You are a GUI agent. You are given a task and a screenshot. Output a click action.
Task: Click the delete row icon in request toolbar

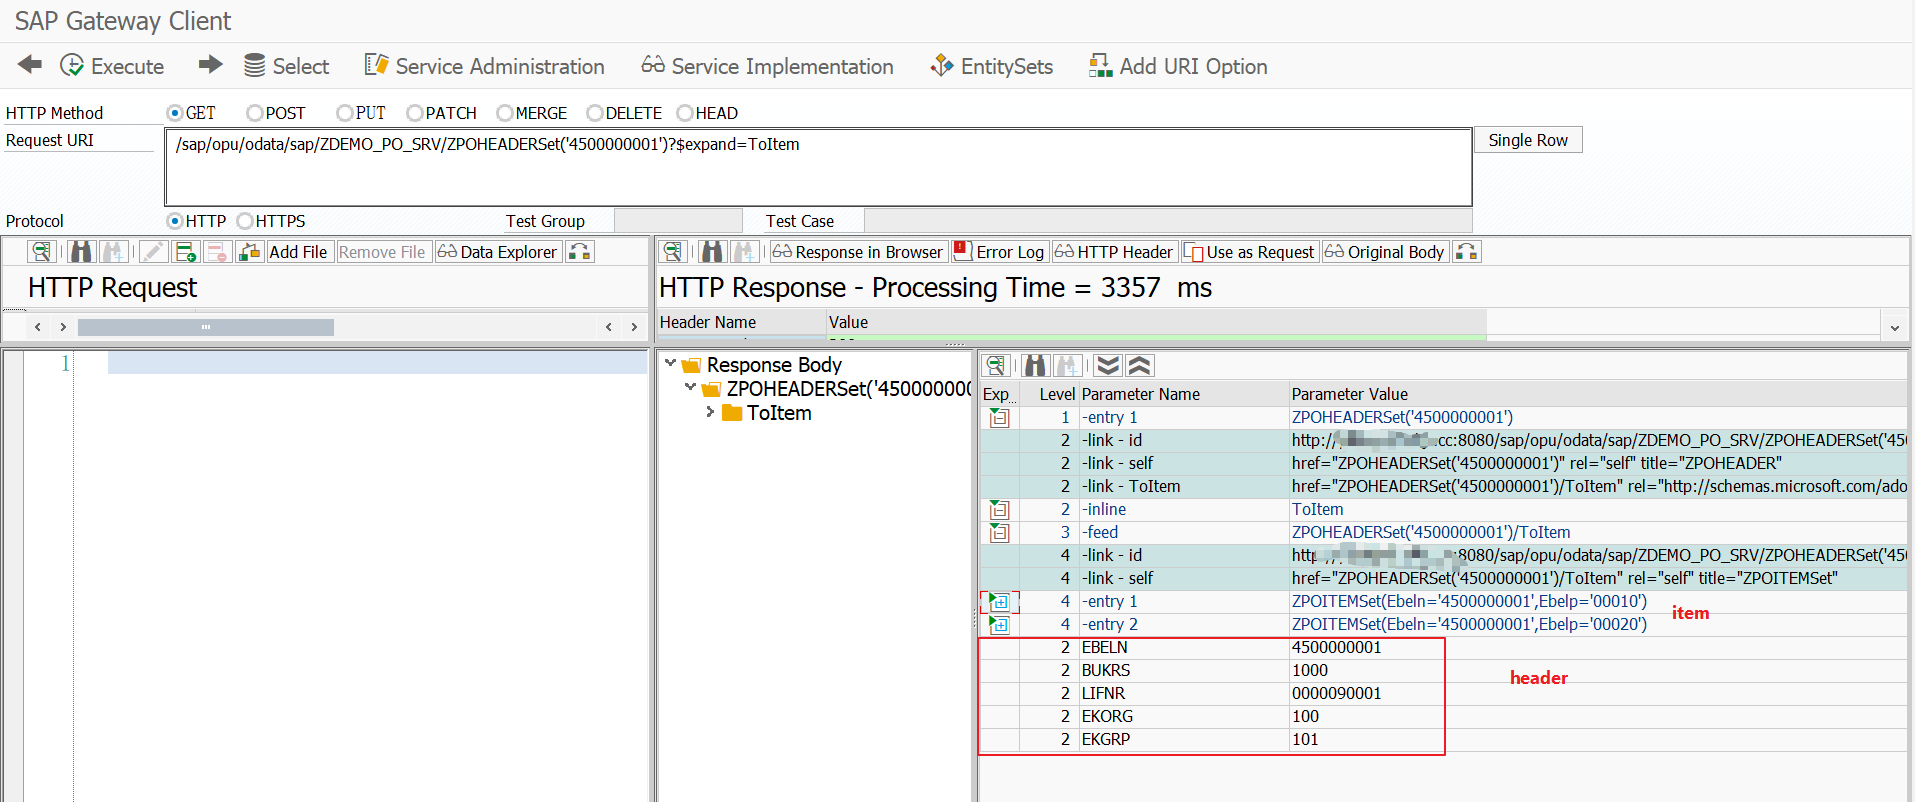tap(217, 252)
